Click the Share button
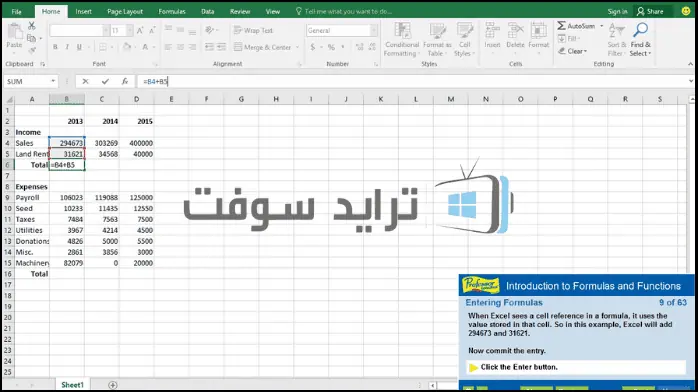 point(650,12)
